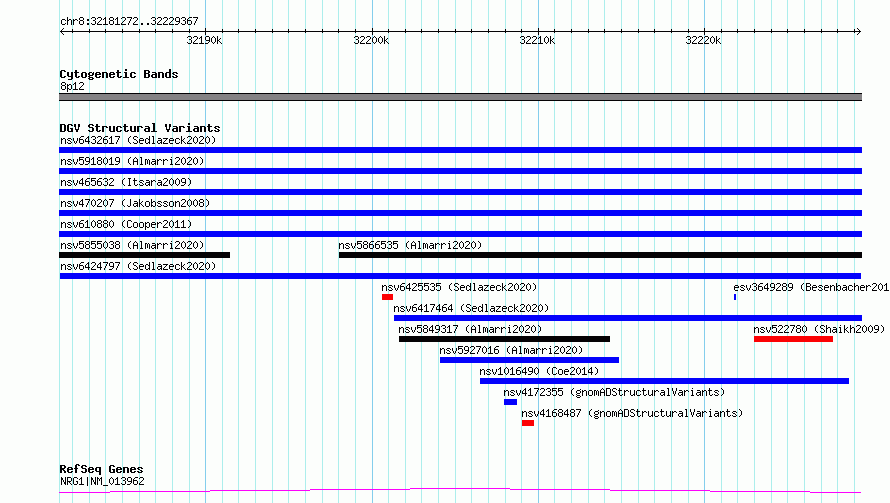Image resolution: width=890 pixels, height=503 pixels.
Task: Click the blue bar for nsv610880
Action: (x=460, y=234)
